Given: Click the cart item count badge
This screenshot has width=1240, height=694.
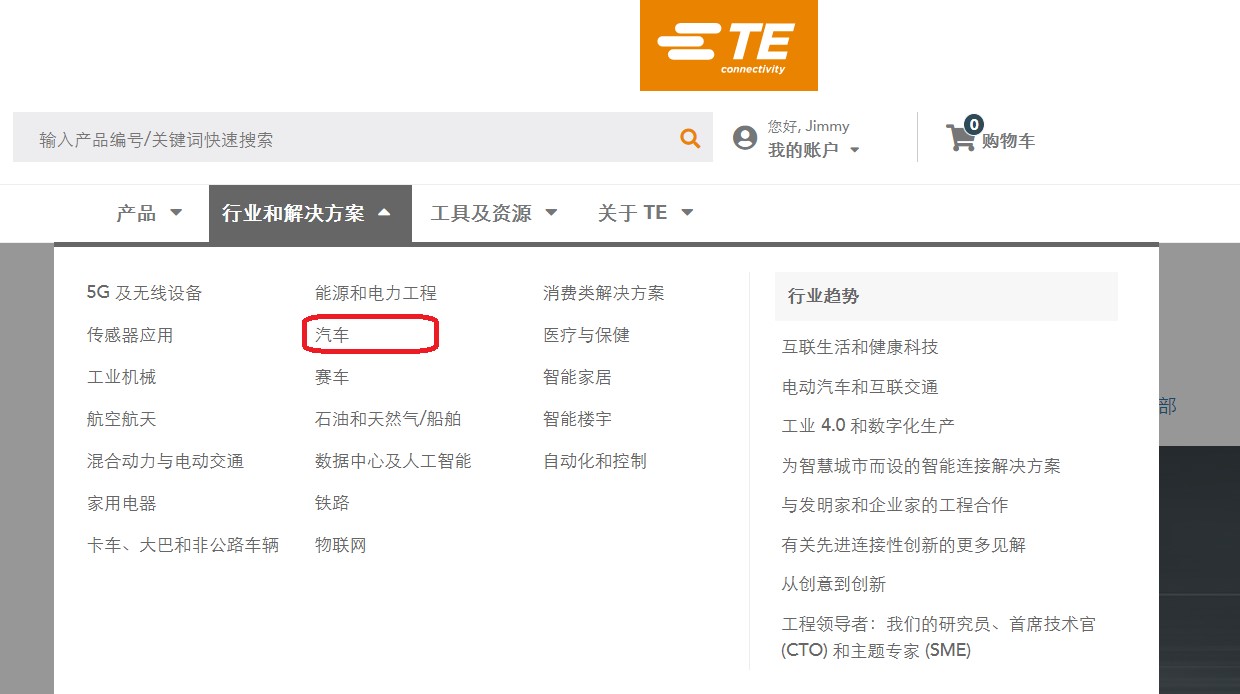Looking at the screenshot, I should point(973,125).
